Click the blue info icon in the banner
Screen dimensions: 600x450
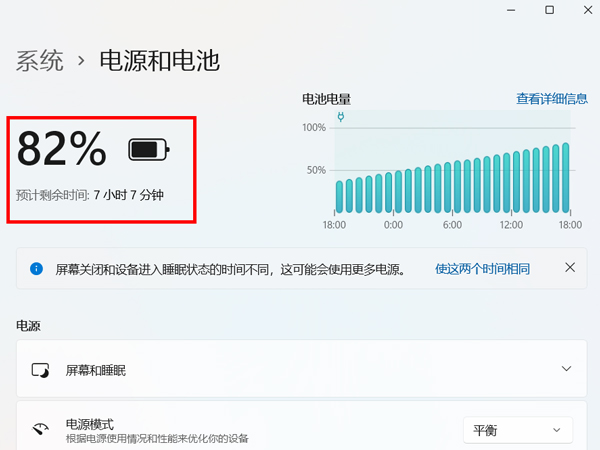tap(37, 269)
